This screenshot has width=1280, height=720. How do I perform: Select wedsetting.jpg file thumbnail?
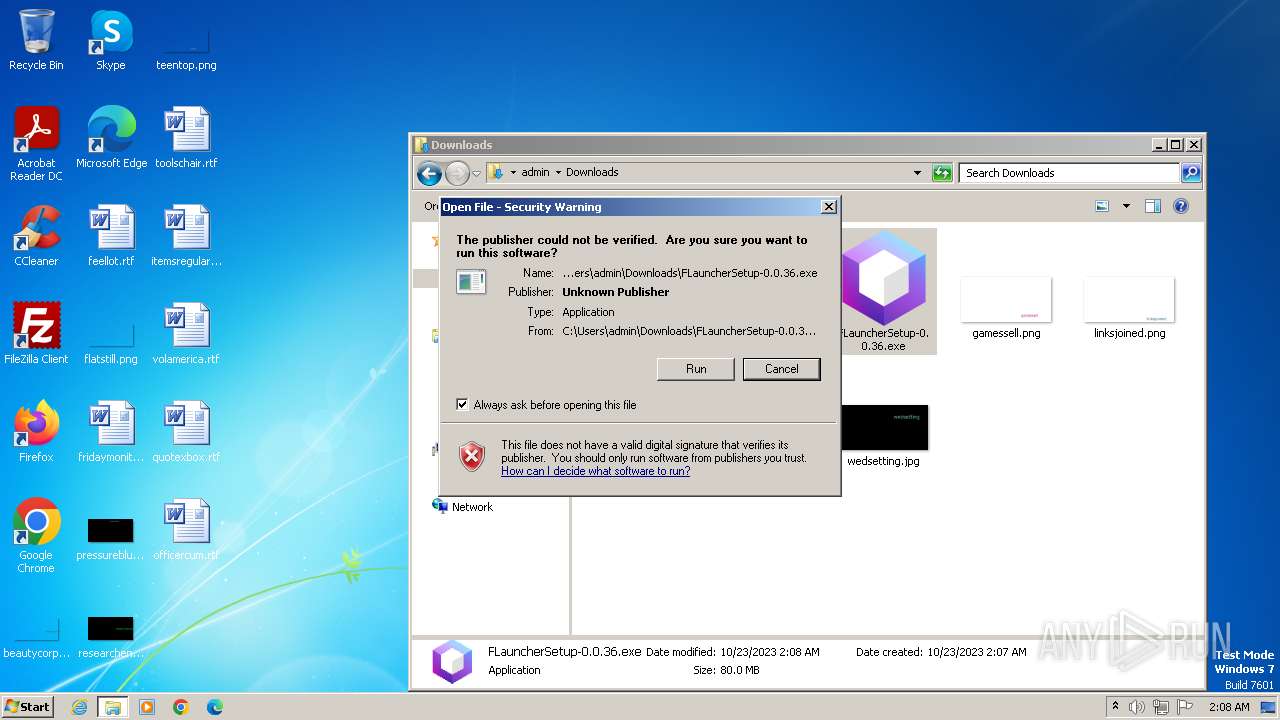[883, 436]
